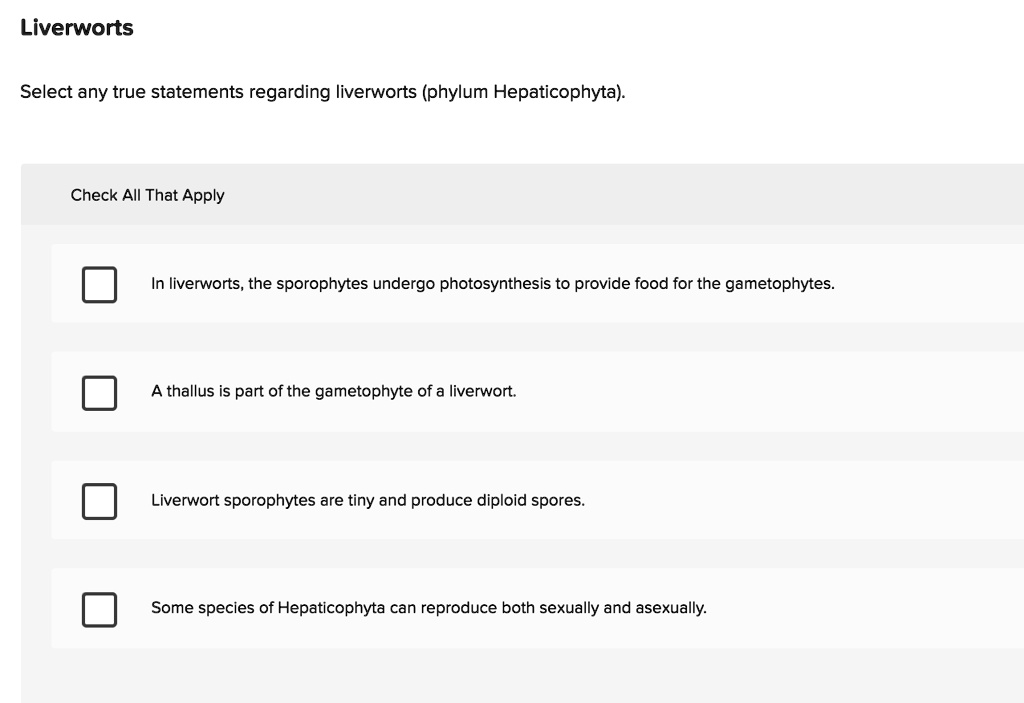Click the 'Liverworts' page heading
This screenshot has width=1024, height=703.
tap(77, 28)
